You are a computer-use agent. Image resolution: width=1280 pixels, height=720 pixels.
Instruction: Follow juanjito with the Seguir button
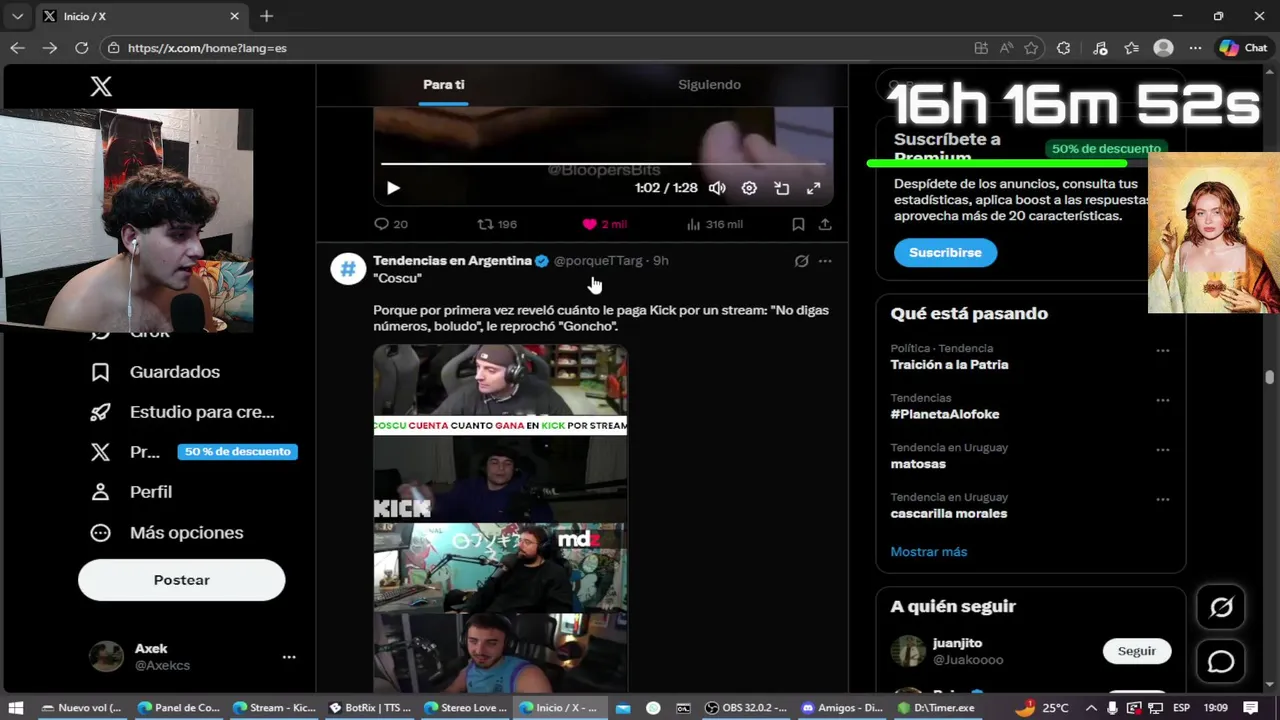pos(1137,651)
